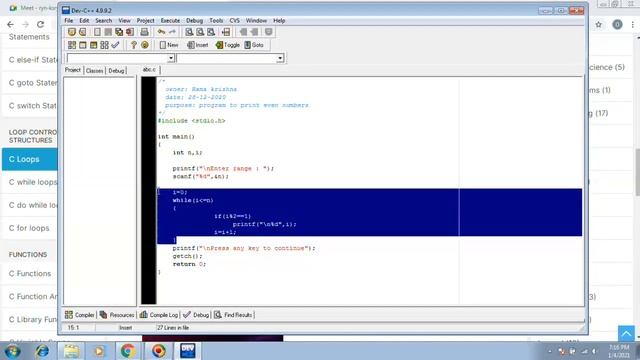This screenshot has width=640, height=360.
Task: Click the greyed Project Options shield icon
Action: pos(269,32)
